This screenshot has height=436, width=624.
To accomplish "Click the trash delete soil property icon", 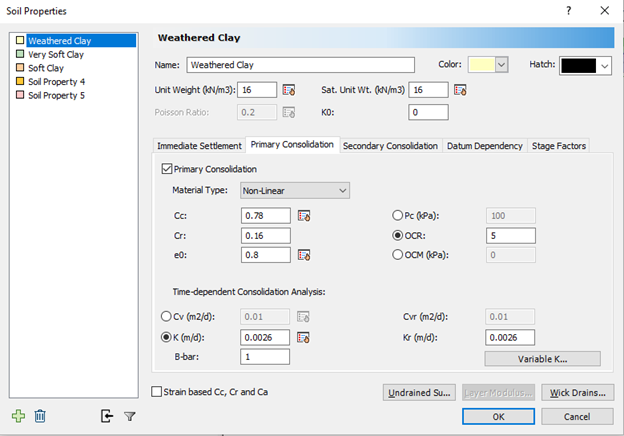I will (40, 415).
